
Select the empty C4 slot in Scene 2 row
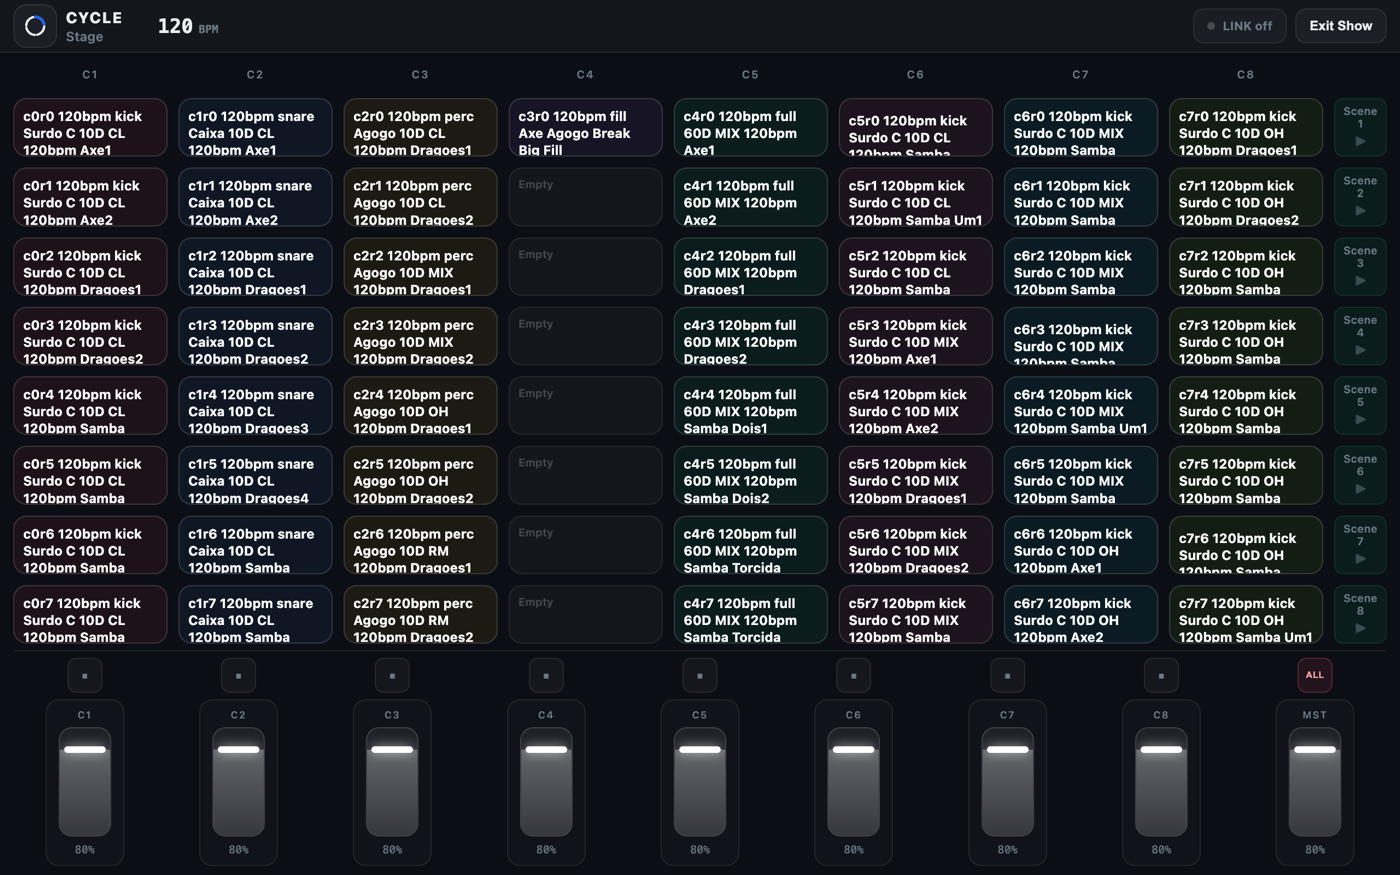pyautogui.click(x=585, y=197)
